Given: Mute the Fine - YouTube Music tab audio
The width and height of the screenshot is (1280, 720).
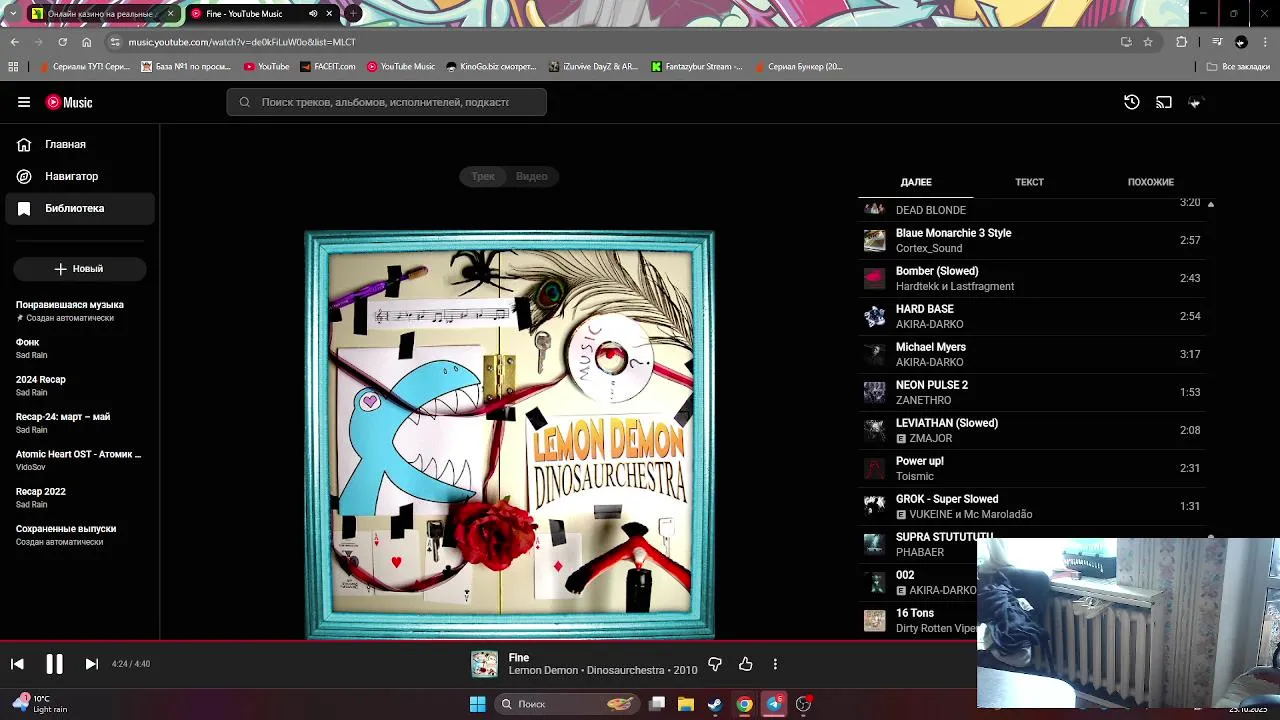Looking at the screenshot, I should click(x=313, y=14).
